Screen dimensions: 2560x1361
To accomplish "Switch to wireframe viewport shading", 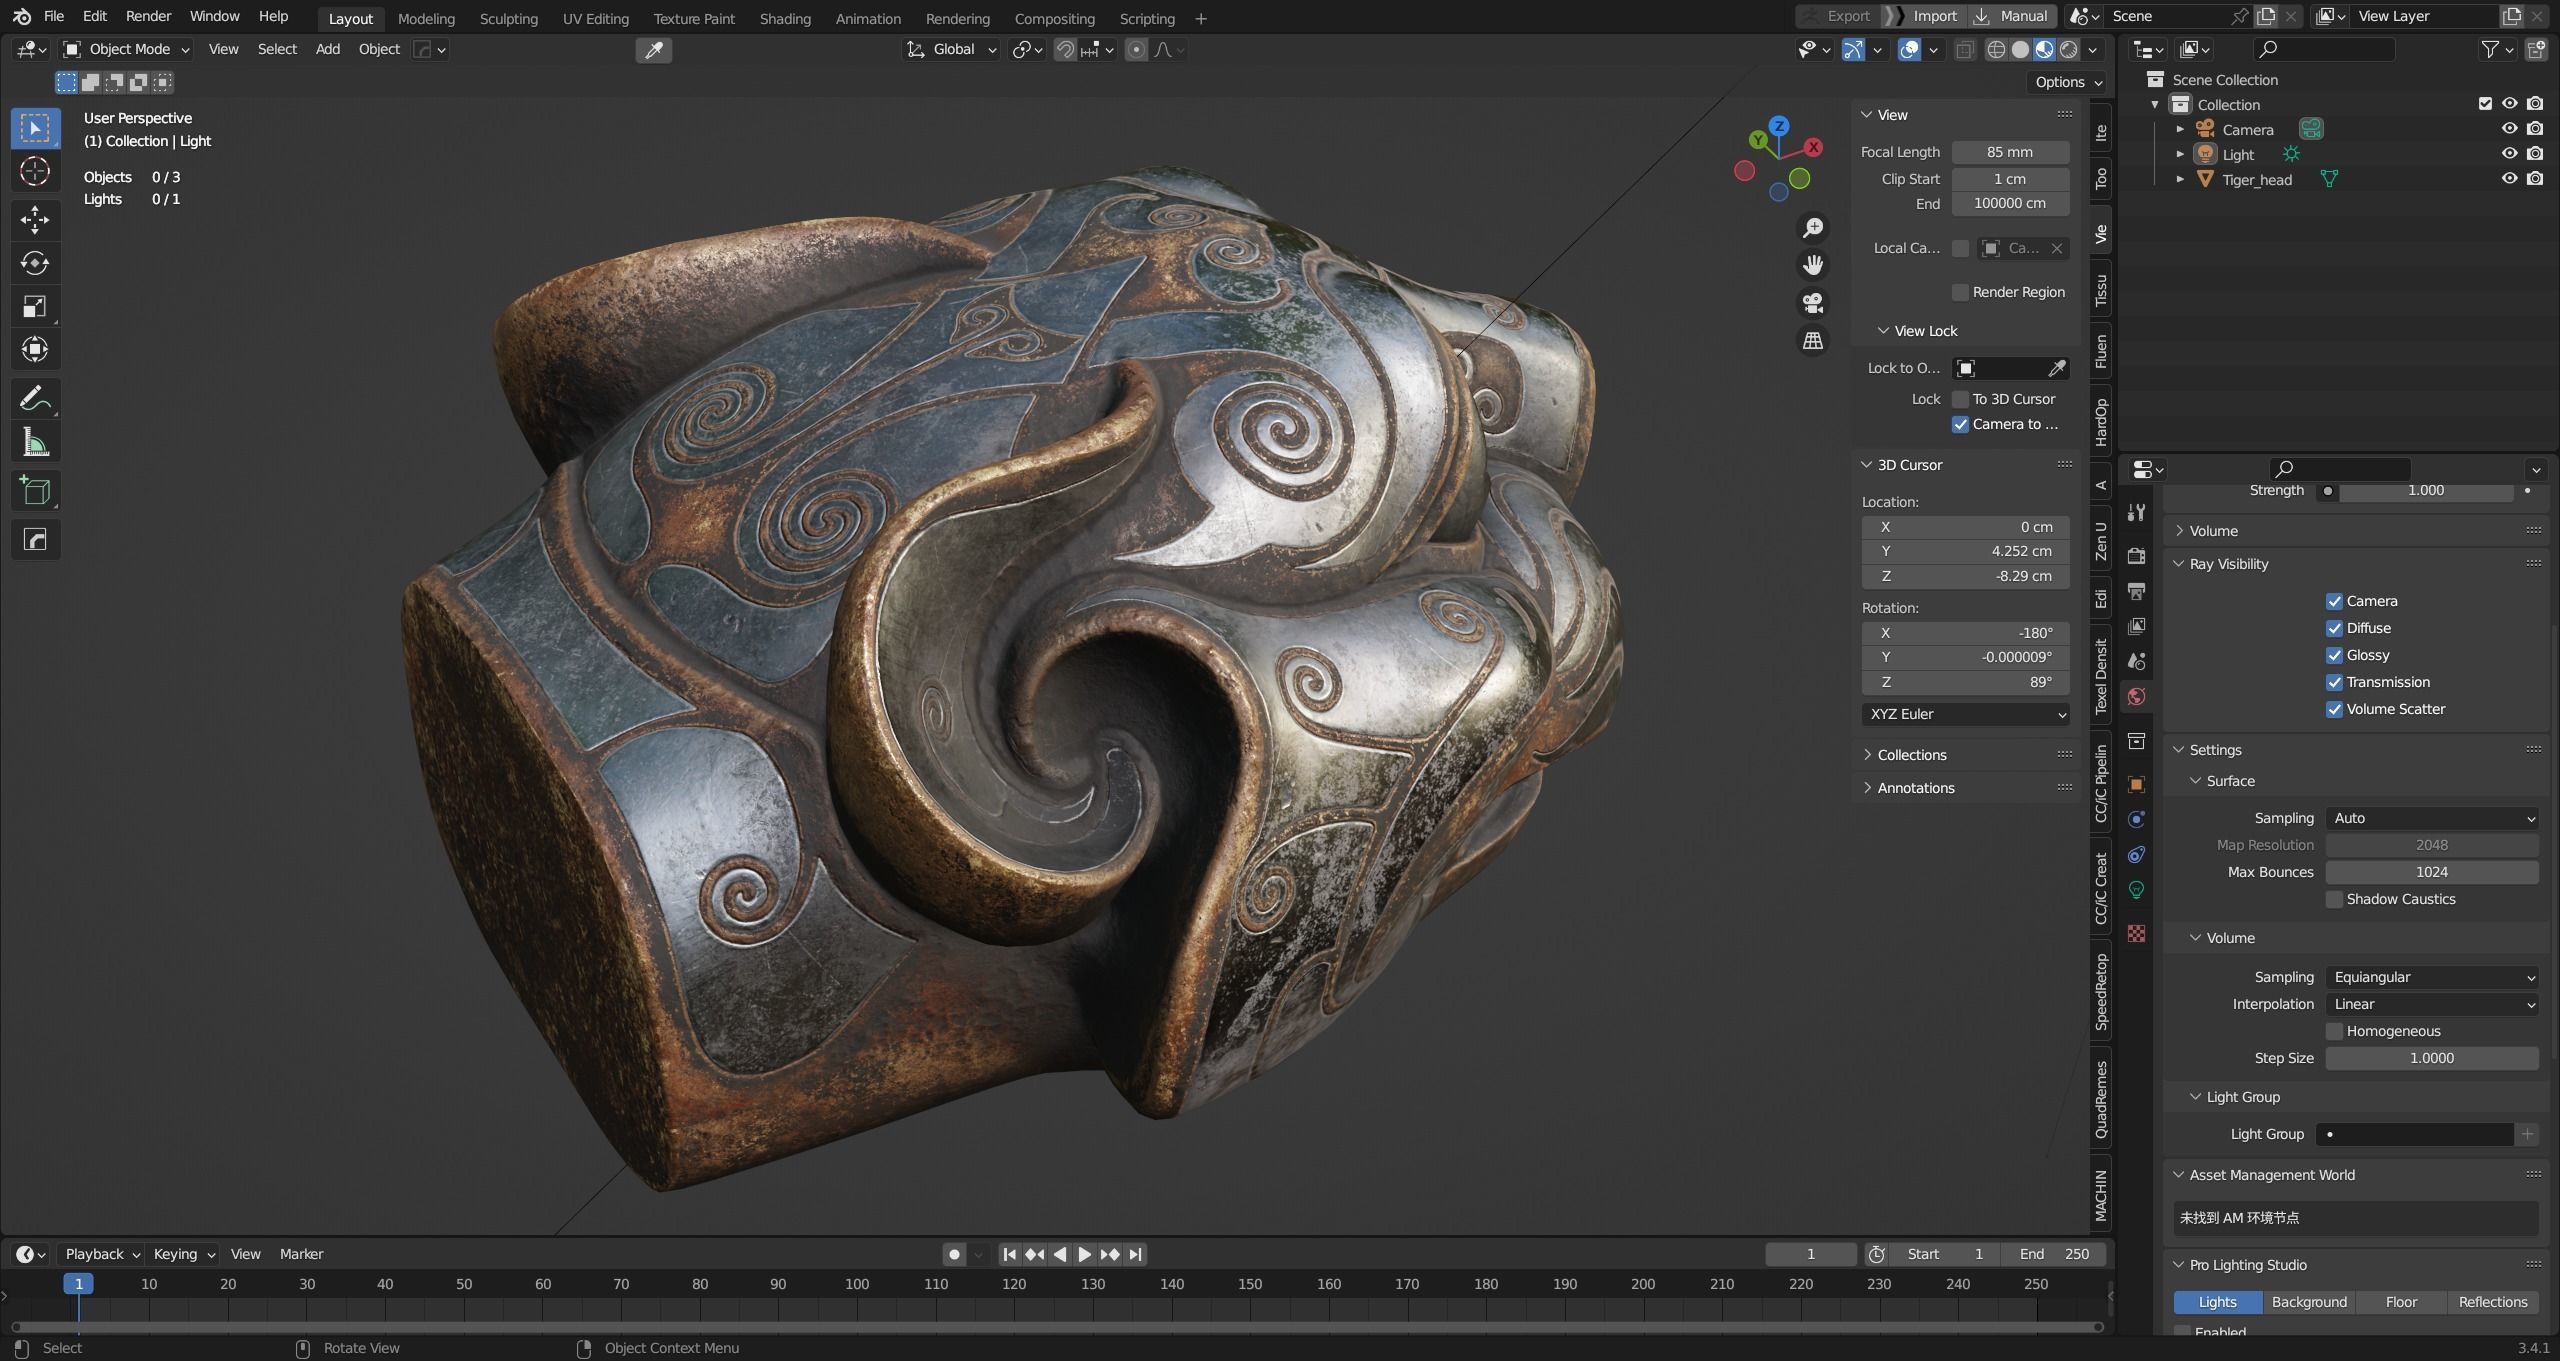I will pos(1996,49).
